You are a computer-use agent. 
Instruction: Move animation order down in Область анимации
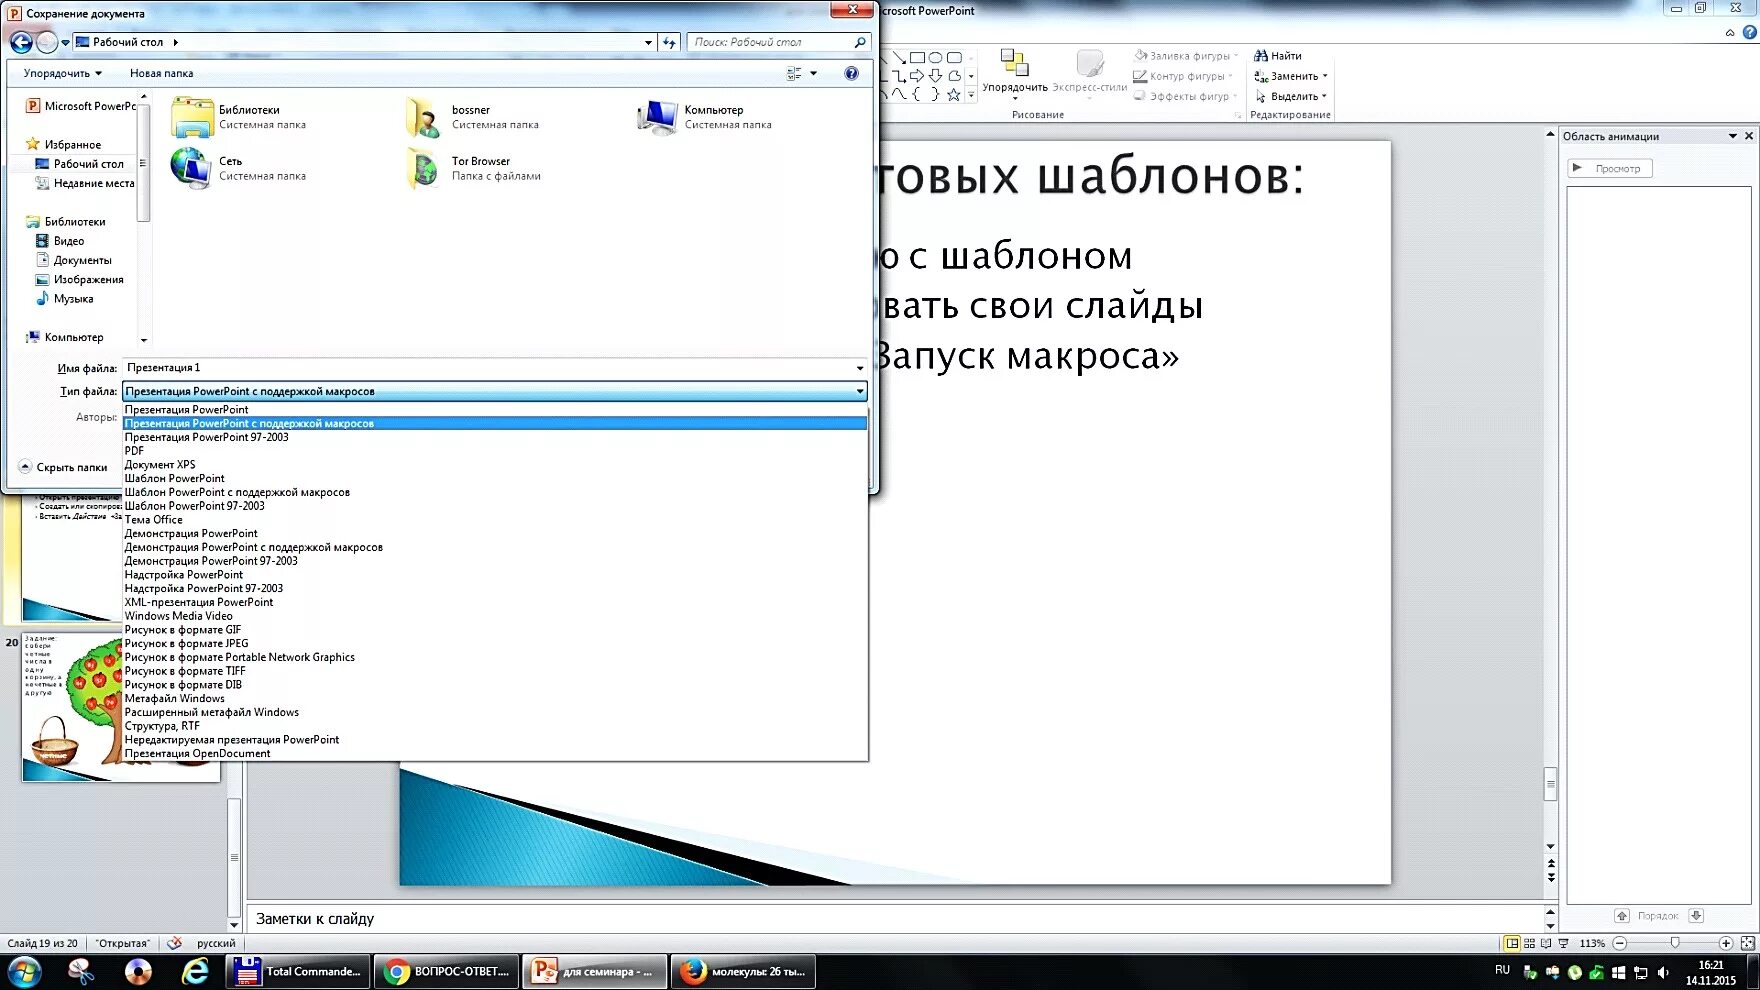(1696, 915)
